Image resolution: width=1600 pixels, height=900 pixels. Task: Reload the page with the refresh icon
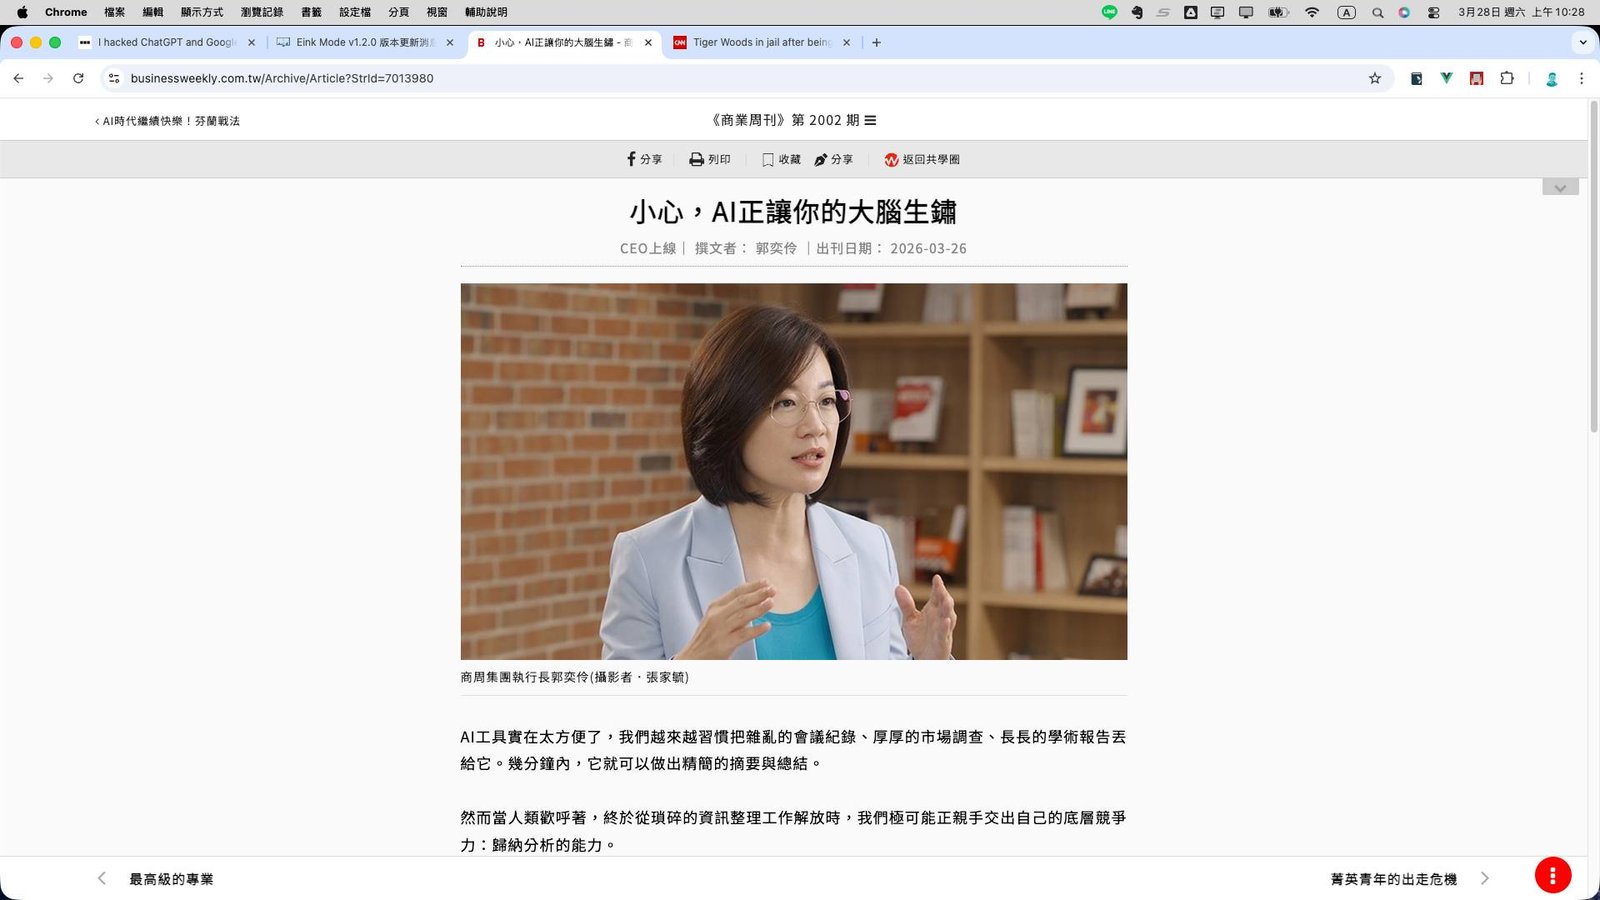click(x=77, y=78)
